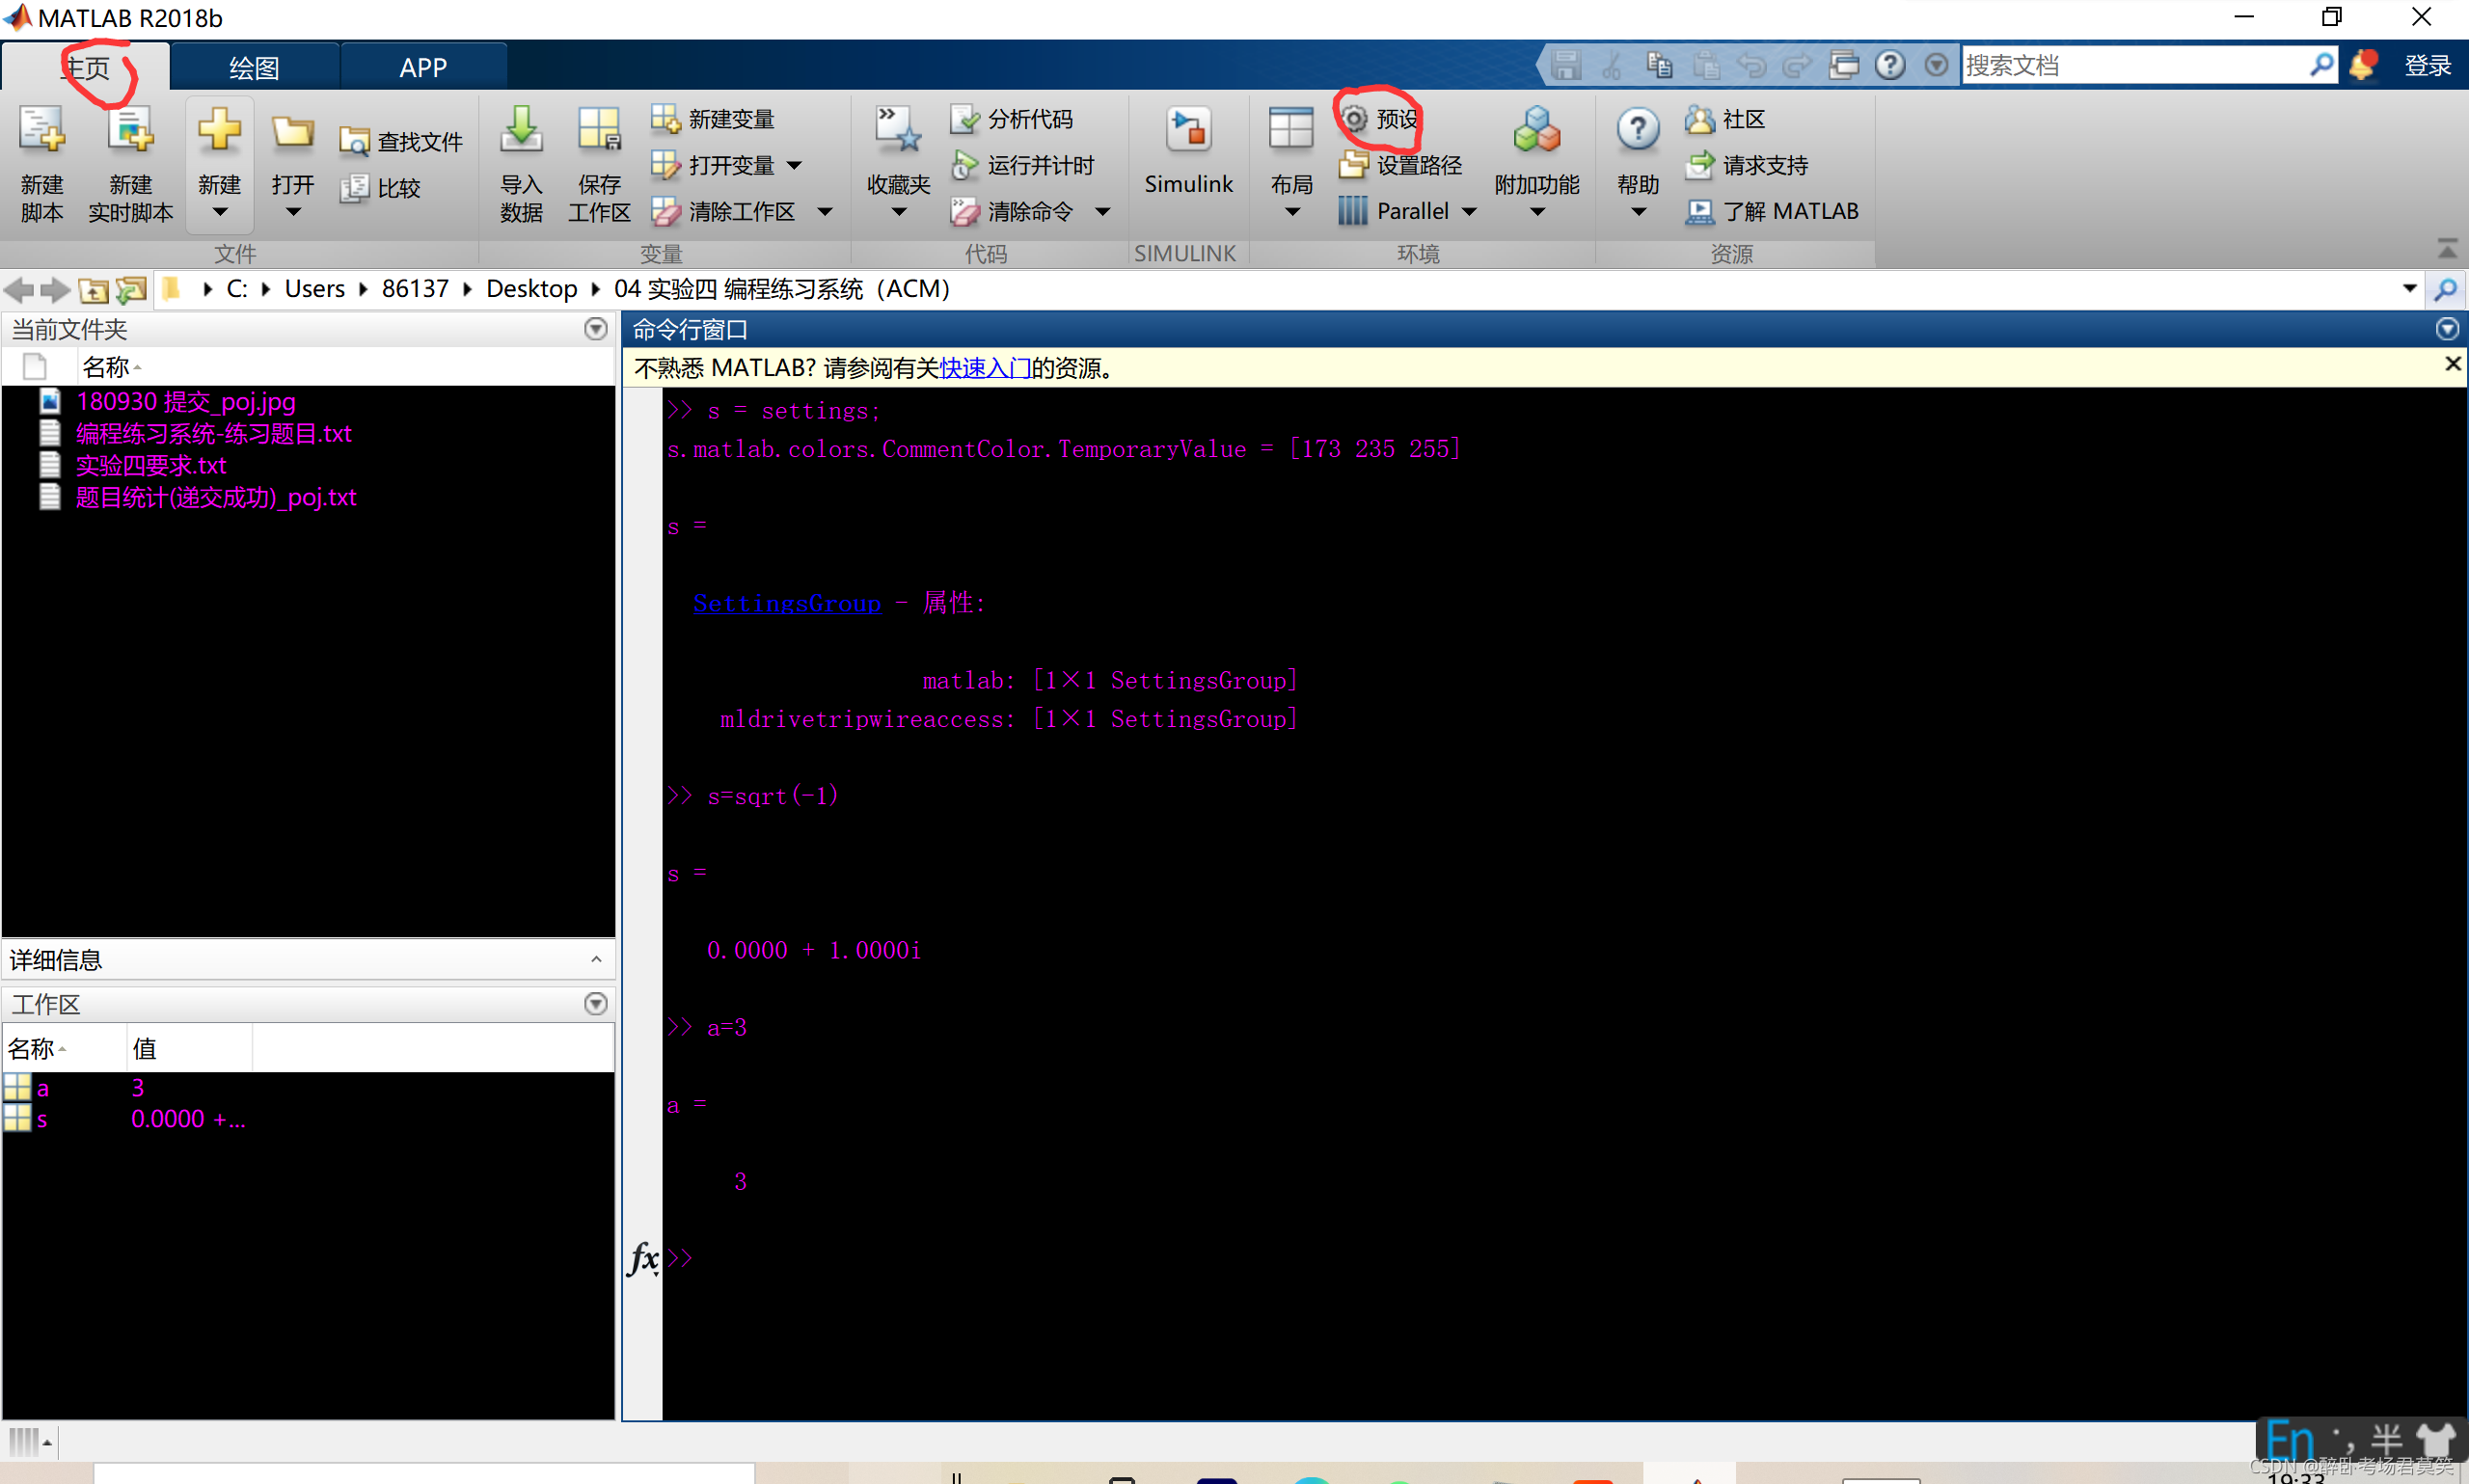Viewport: 2469px width, 1484px height.
Task: Open the 打开 folder button
Action: pyautogui.click(x=292, y=164)
